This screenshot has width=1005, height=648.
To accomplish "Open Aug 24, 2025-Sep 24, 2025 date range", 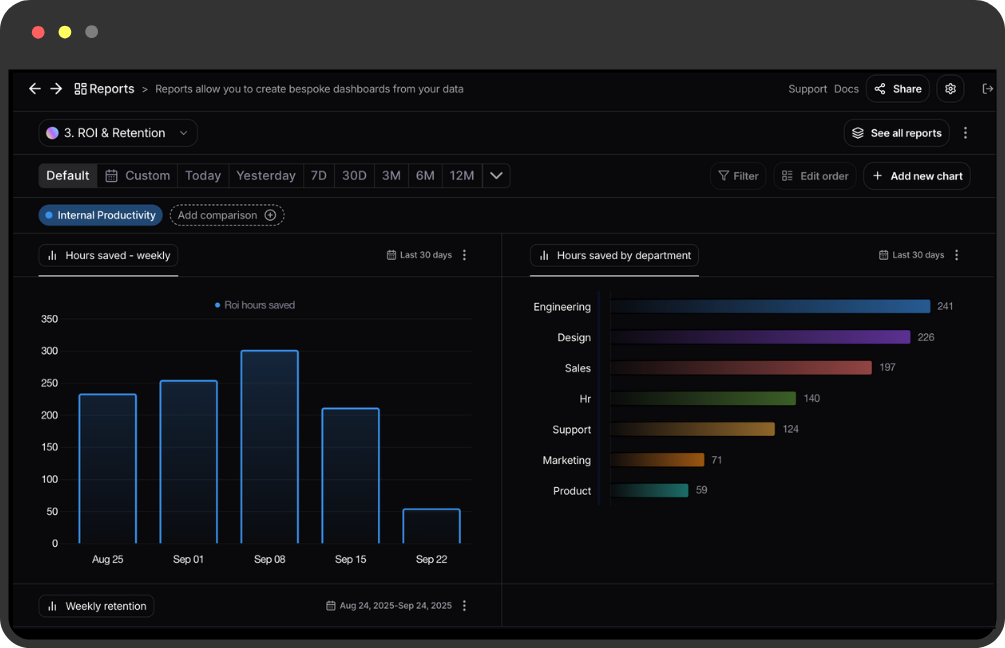I will [389, 606].
